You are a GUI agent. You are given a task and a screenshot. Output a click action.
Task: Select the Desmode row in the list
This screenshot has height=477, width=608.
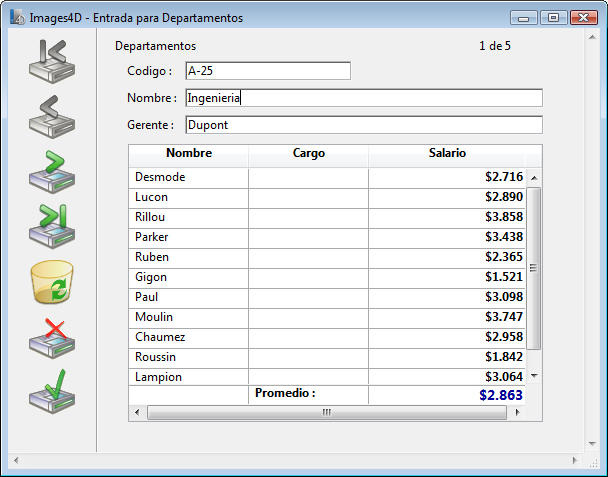(190, 177)
